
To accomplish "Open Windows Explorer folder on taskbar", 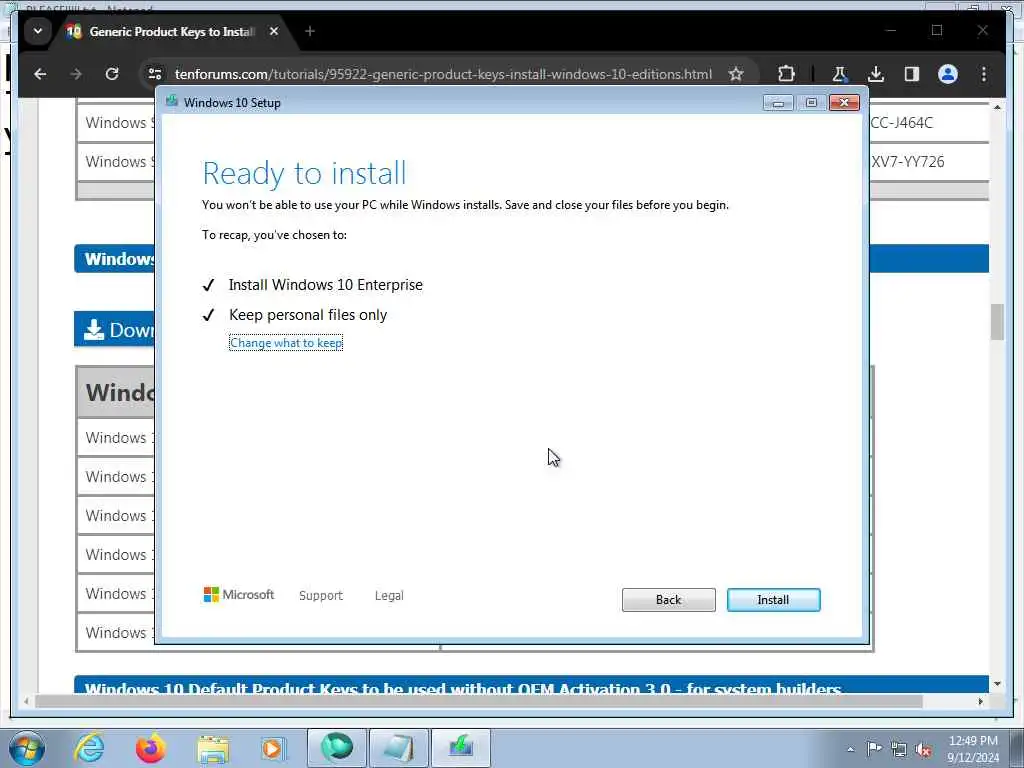I will [x=213, y=748].
